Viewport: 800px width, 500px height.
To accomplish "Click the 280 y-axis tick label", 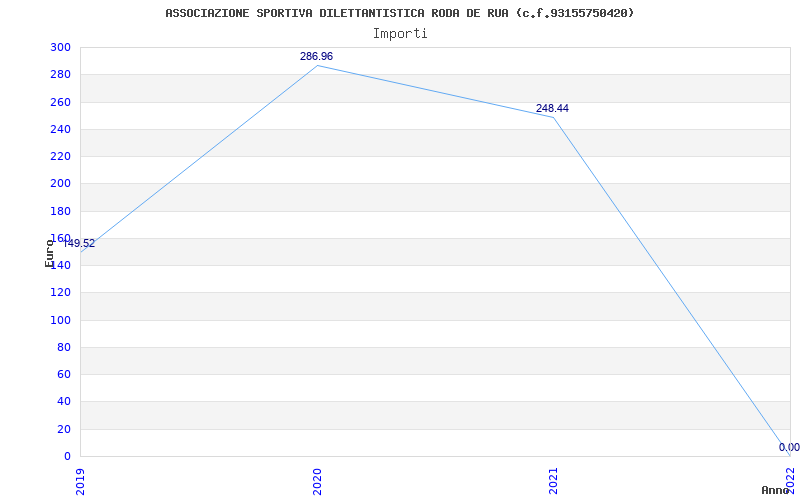I will (60, 74).
